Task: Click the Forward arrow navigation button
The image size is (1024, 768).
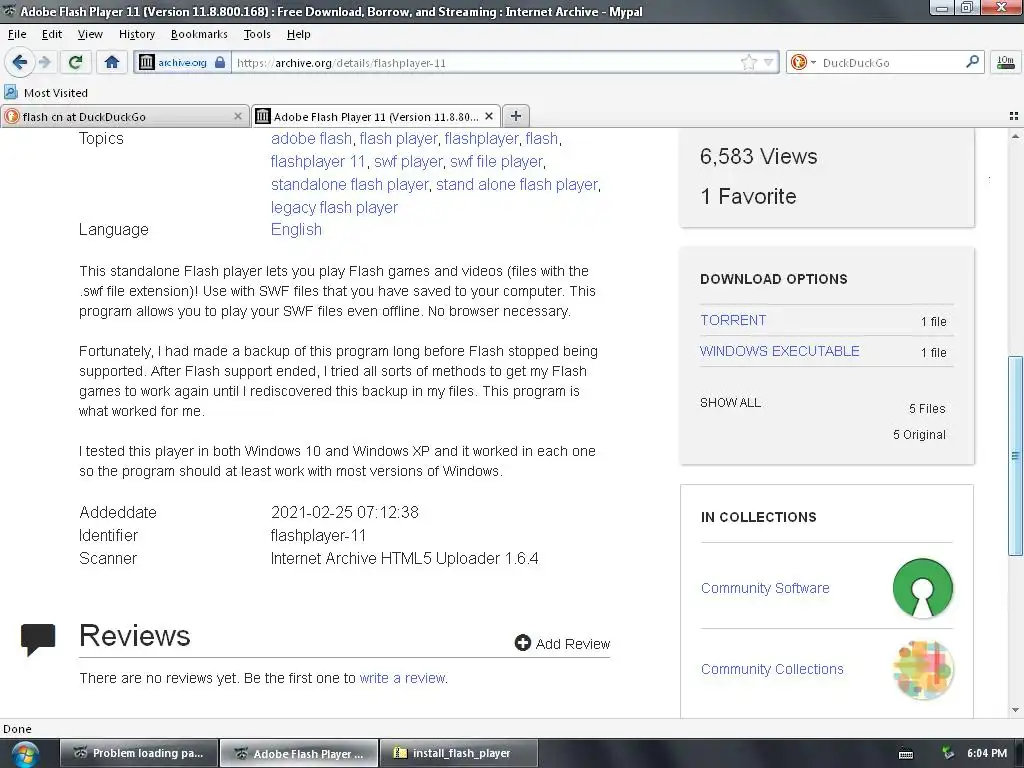Action: pos(44,63)
